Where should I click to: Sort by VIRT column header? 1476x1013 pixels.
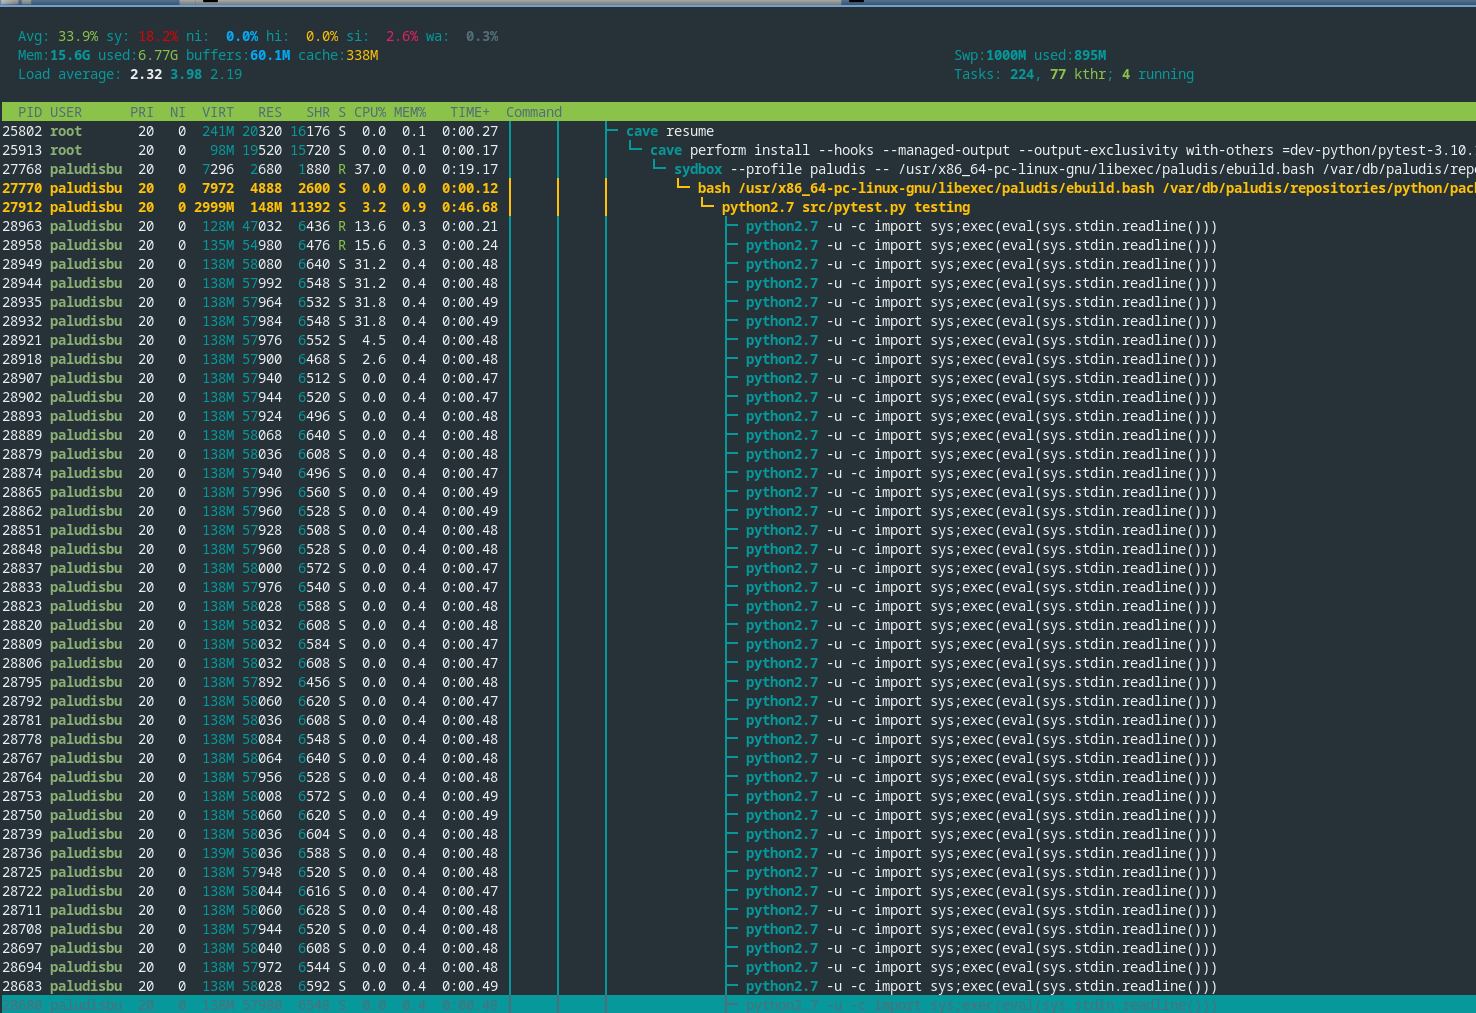[x=218, y=112]
